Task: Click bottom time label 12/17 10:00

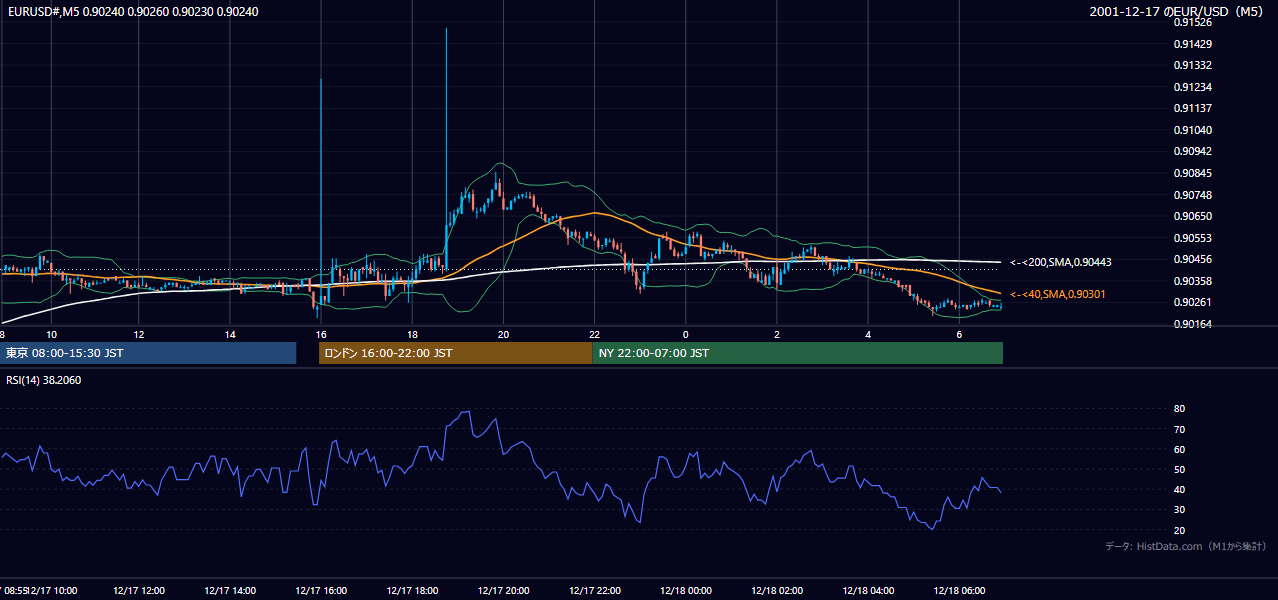Action: pos(53,590)
